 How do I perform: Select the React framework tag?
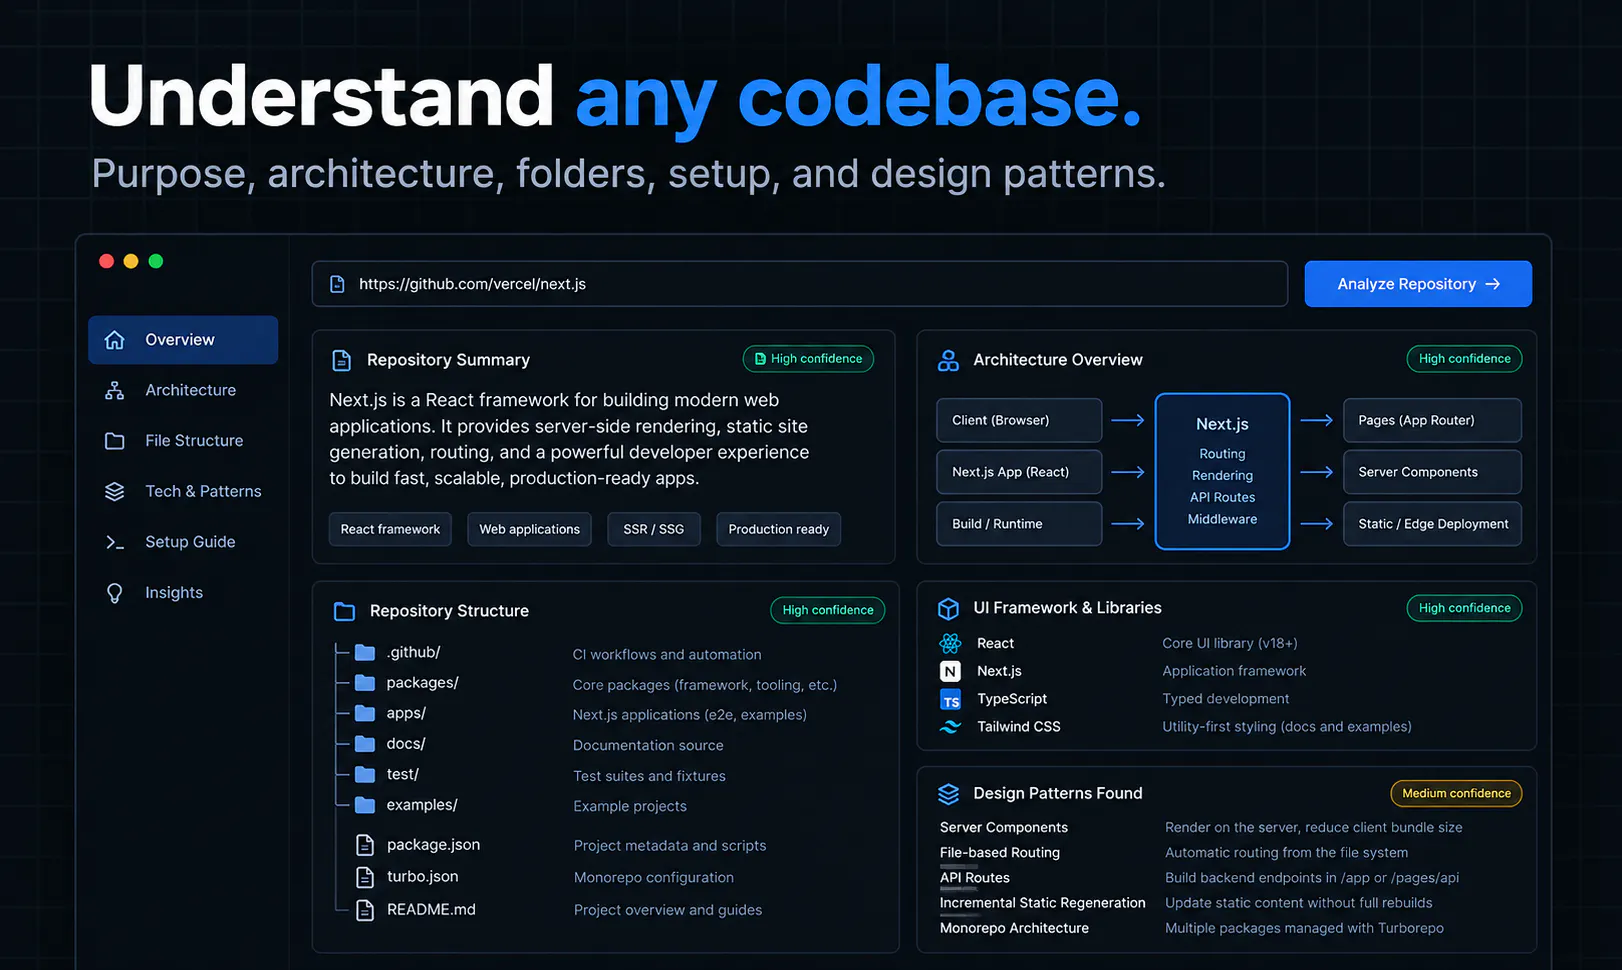[390, 529]
